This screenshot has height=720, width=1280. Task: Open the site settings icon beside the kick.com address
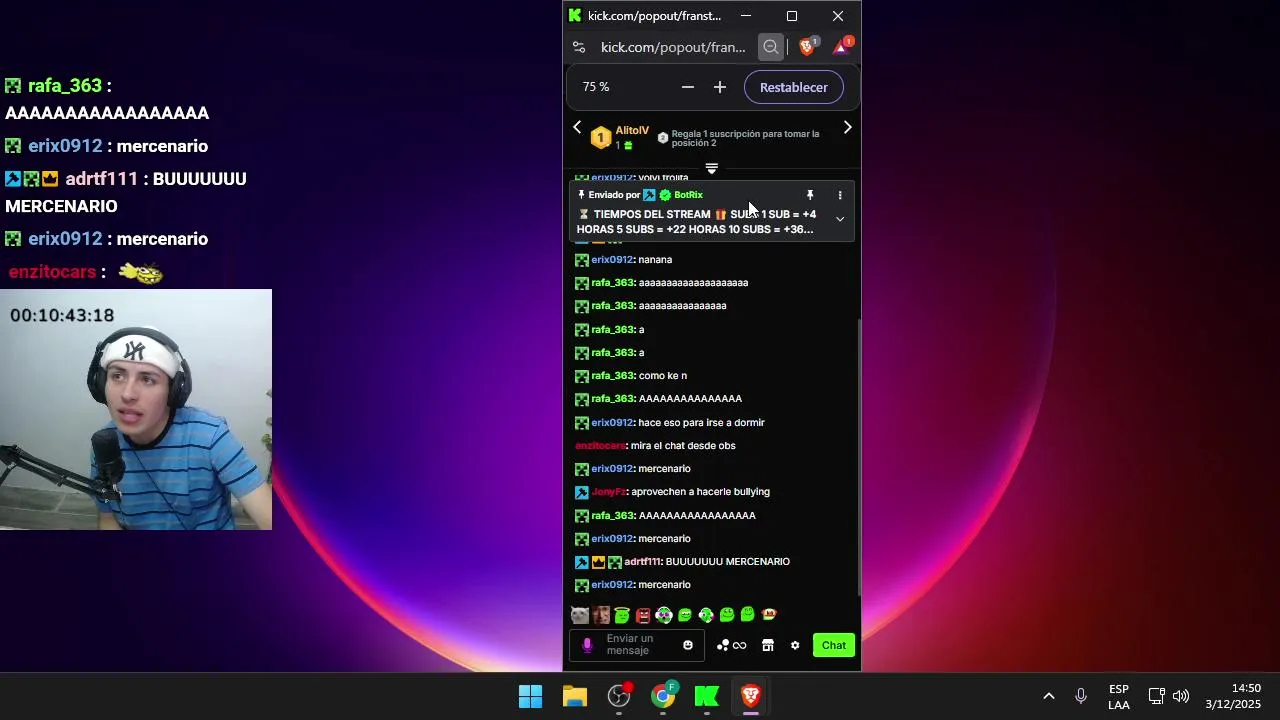coord(579,47)
